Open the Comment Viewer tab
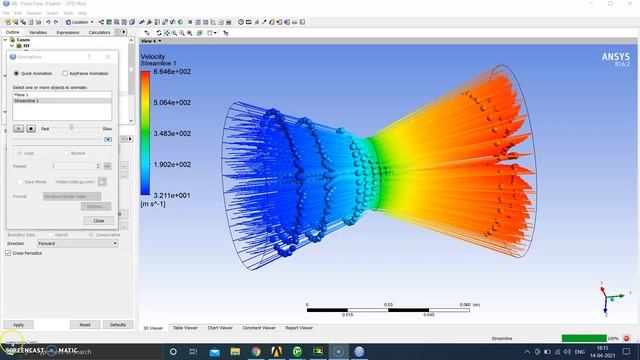 point(259,328)
